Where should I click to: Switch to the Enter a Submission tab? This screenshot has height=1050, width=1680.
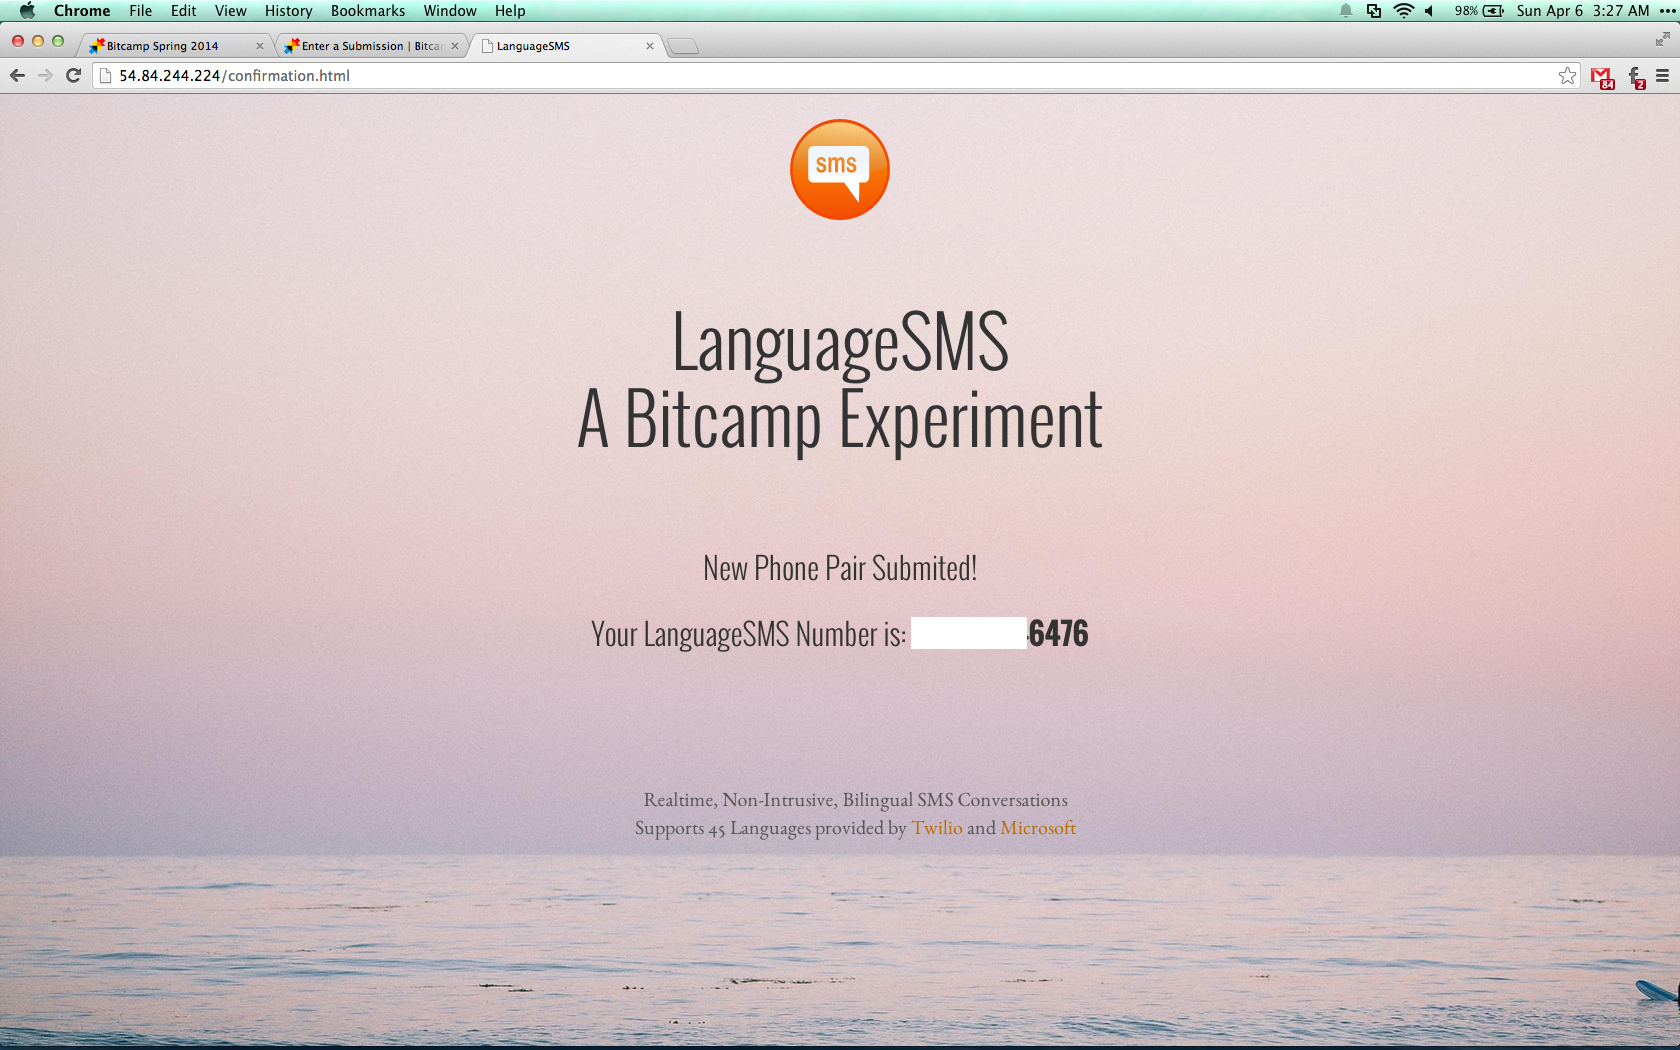[x=372, y=46]
